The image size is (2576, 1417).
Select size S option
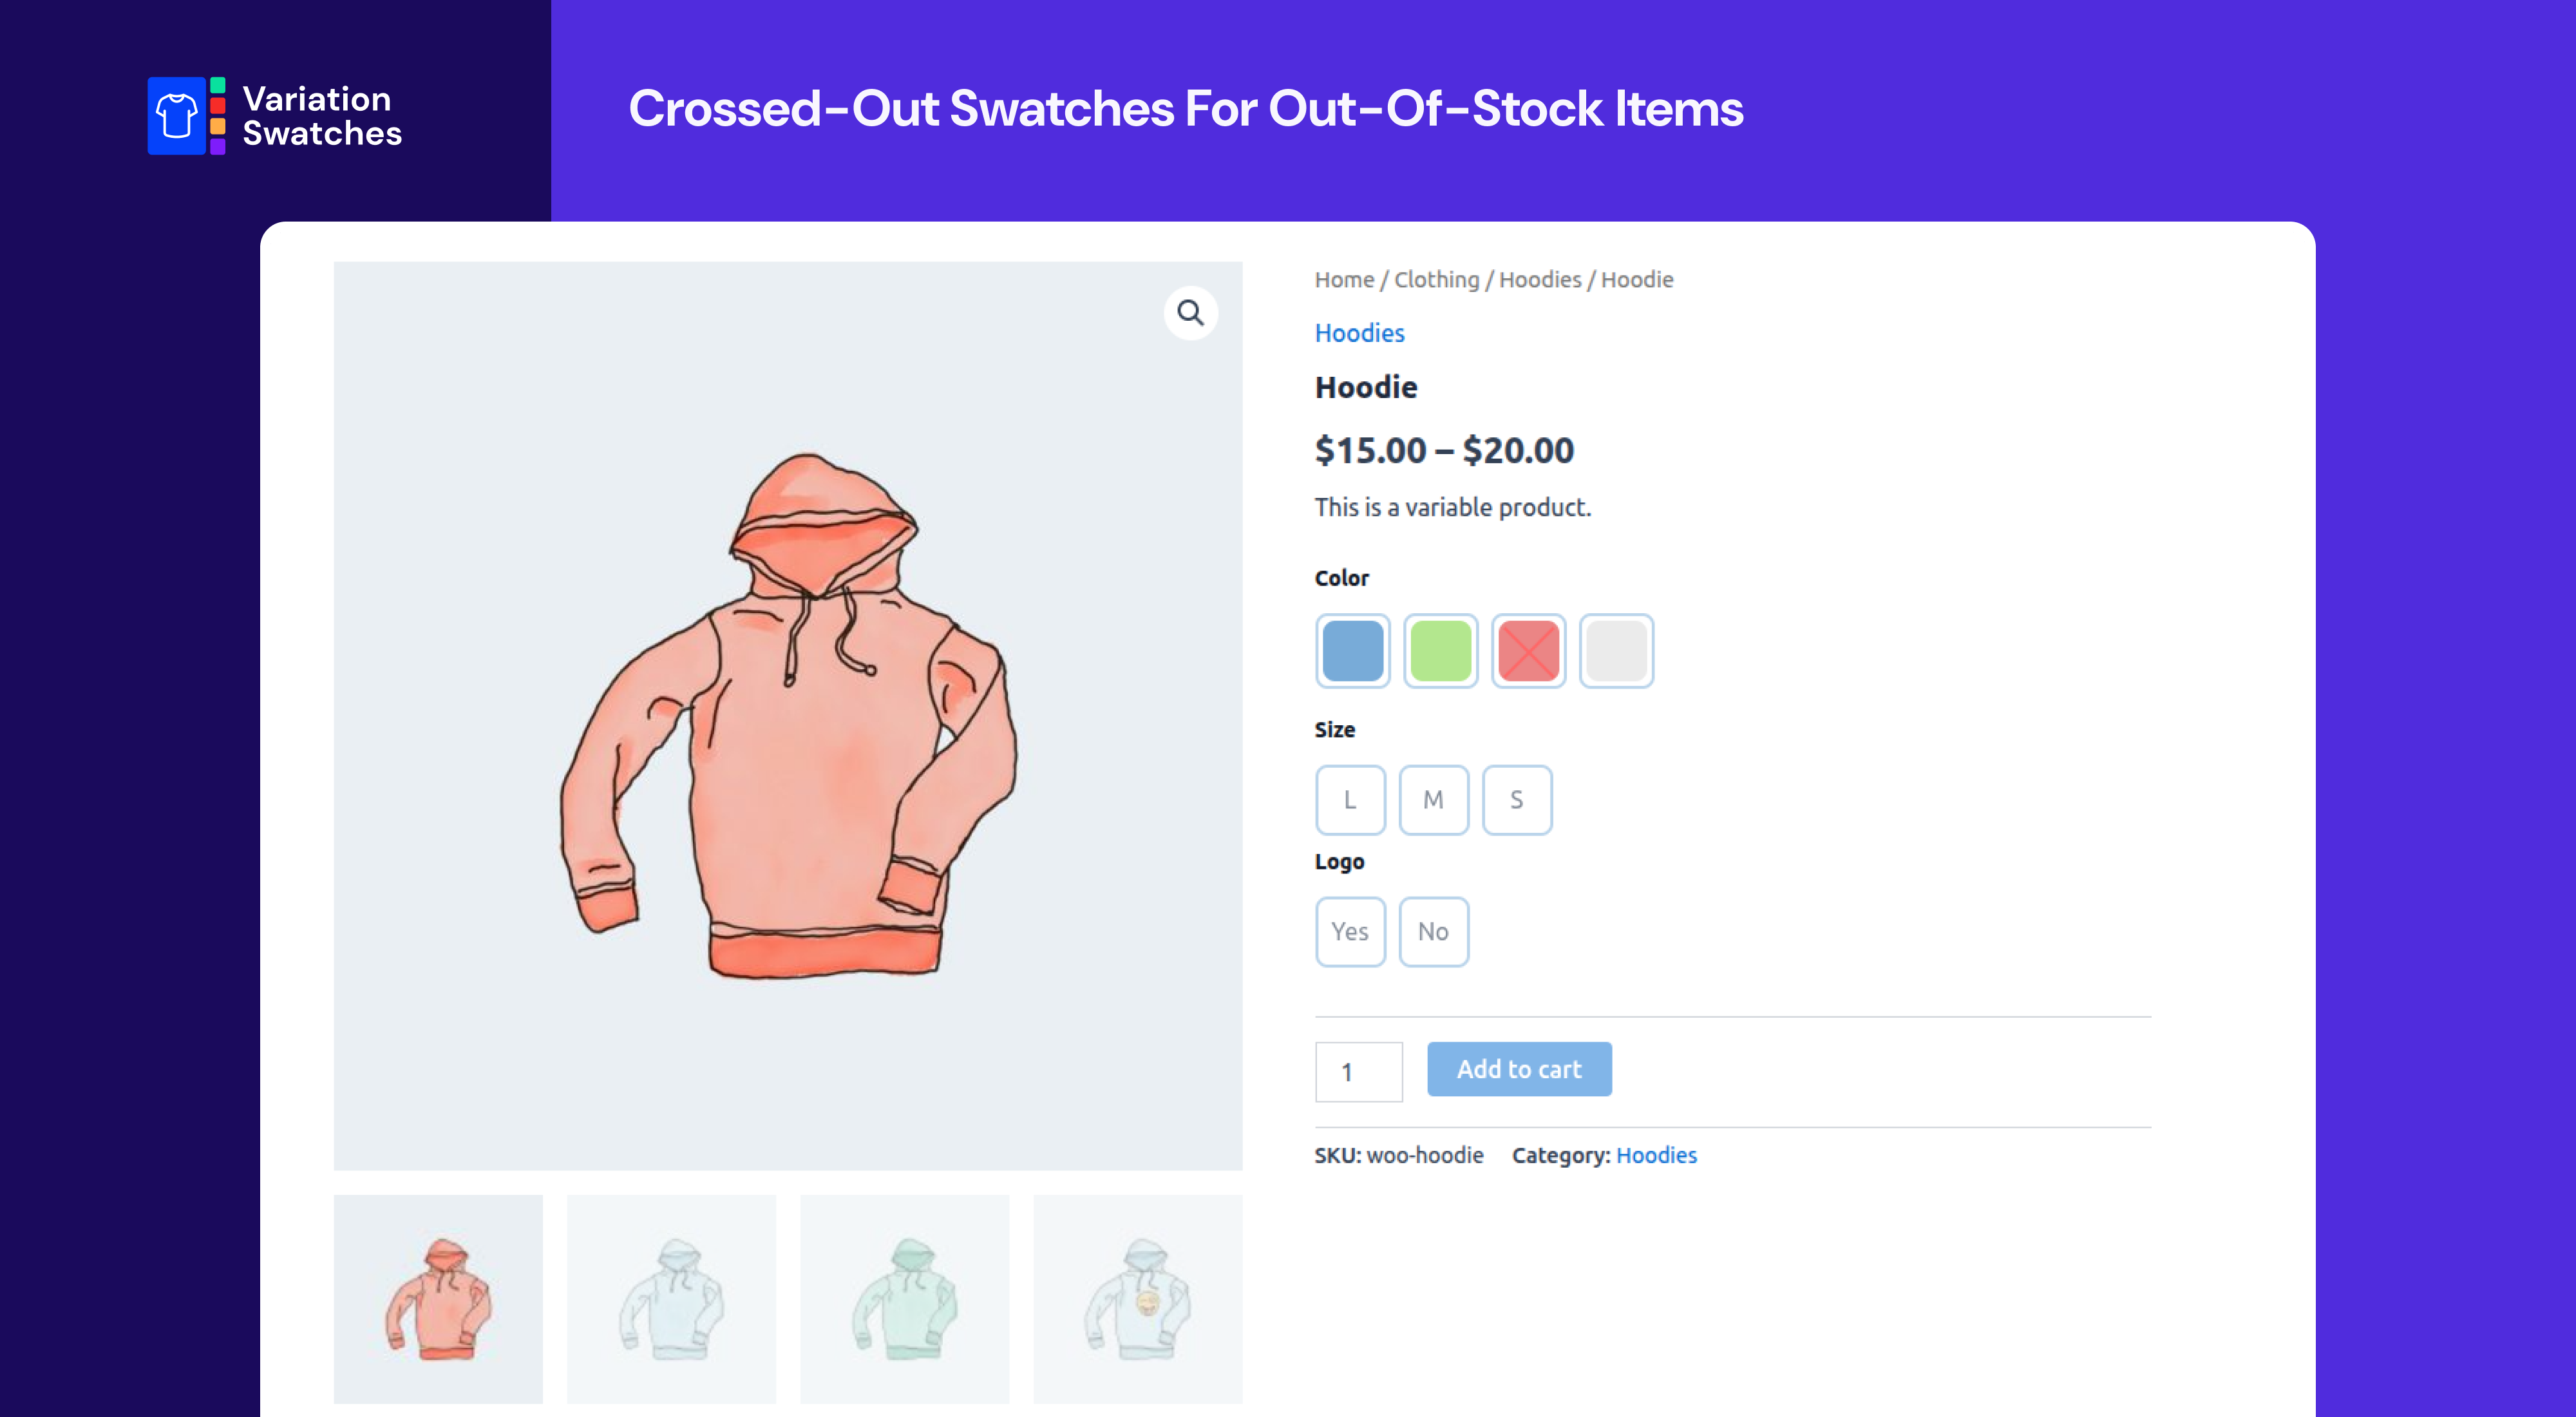(1517, 800)
